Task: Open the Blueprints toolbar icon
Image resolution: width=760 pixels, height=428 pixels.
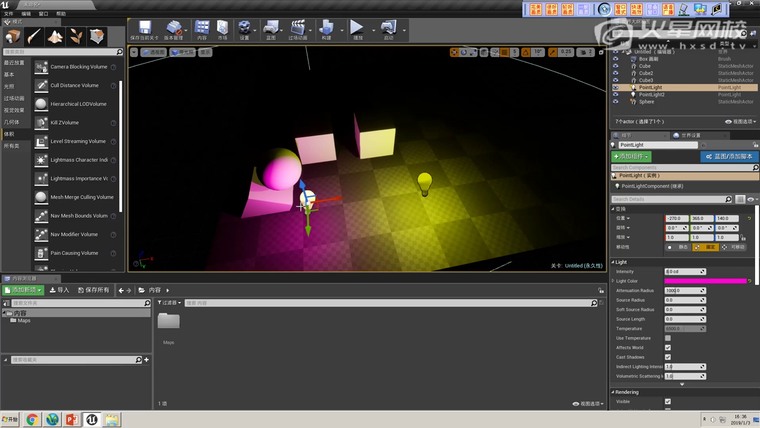Action: click(x=271, y=29)
